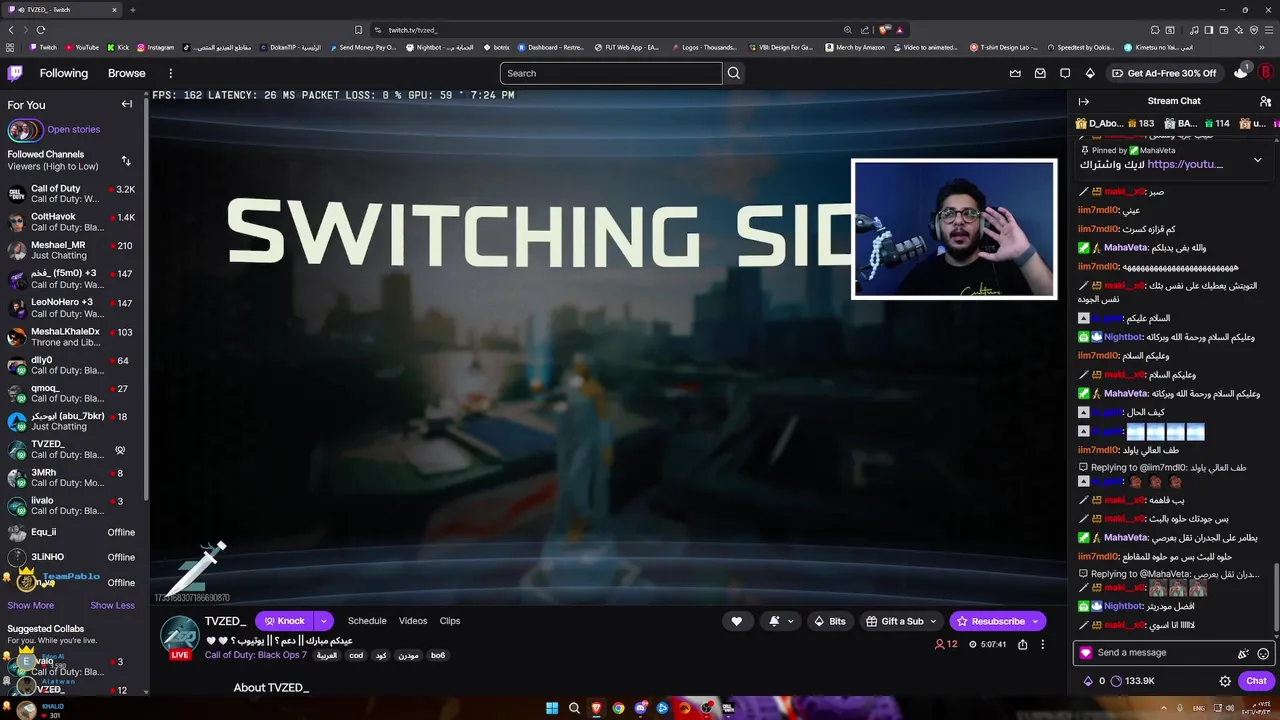The image size is (1280, 720).
Task: Open the user profile avatar menu
Action: coord(1265,73)
